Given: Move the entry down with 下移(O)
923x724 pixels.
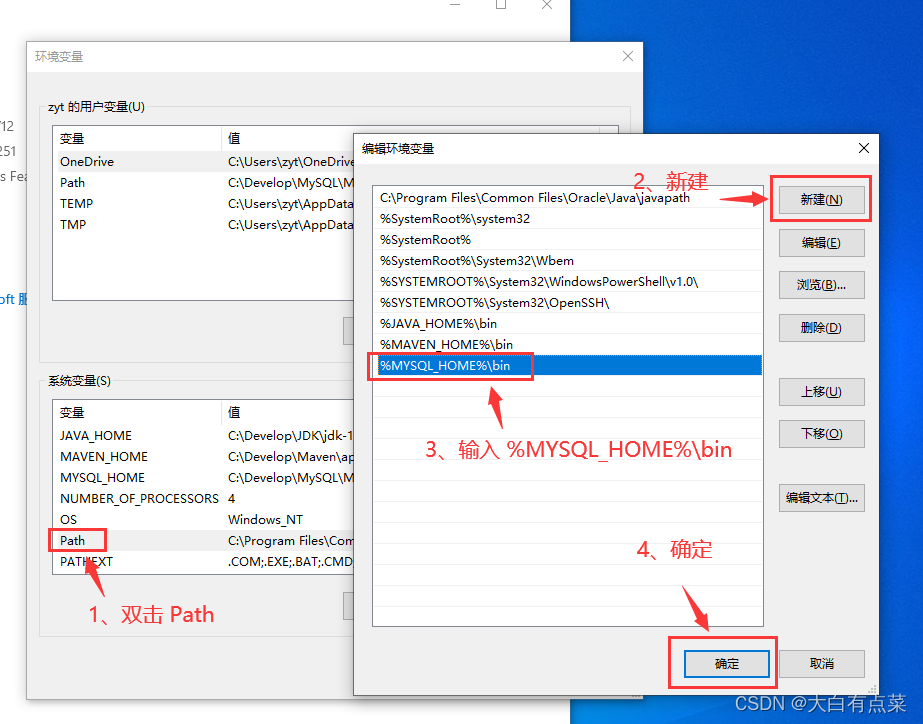Looking at the screenshot, I should pos(821,434).
